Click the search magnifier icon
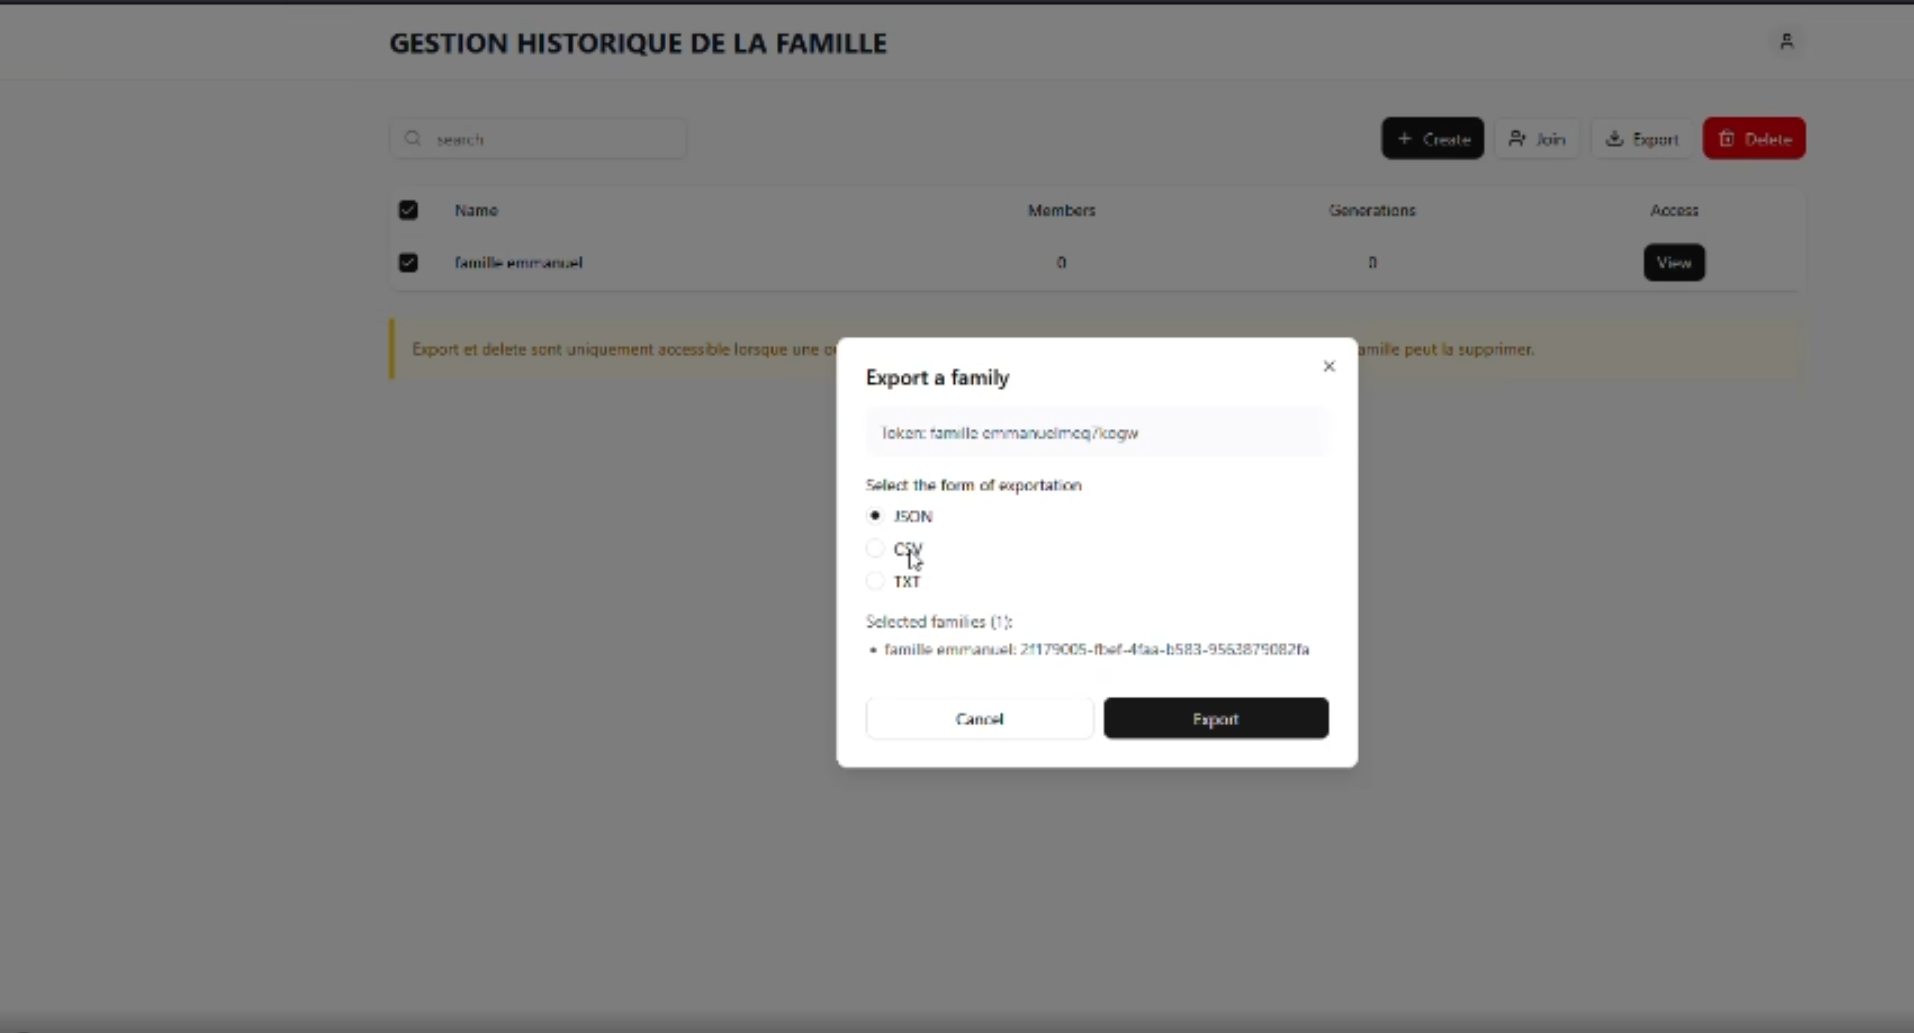This screenshot has height=1033, width=1914. tap(413, 139)
